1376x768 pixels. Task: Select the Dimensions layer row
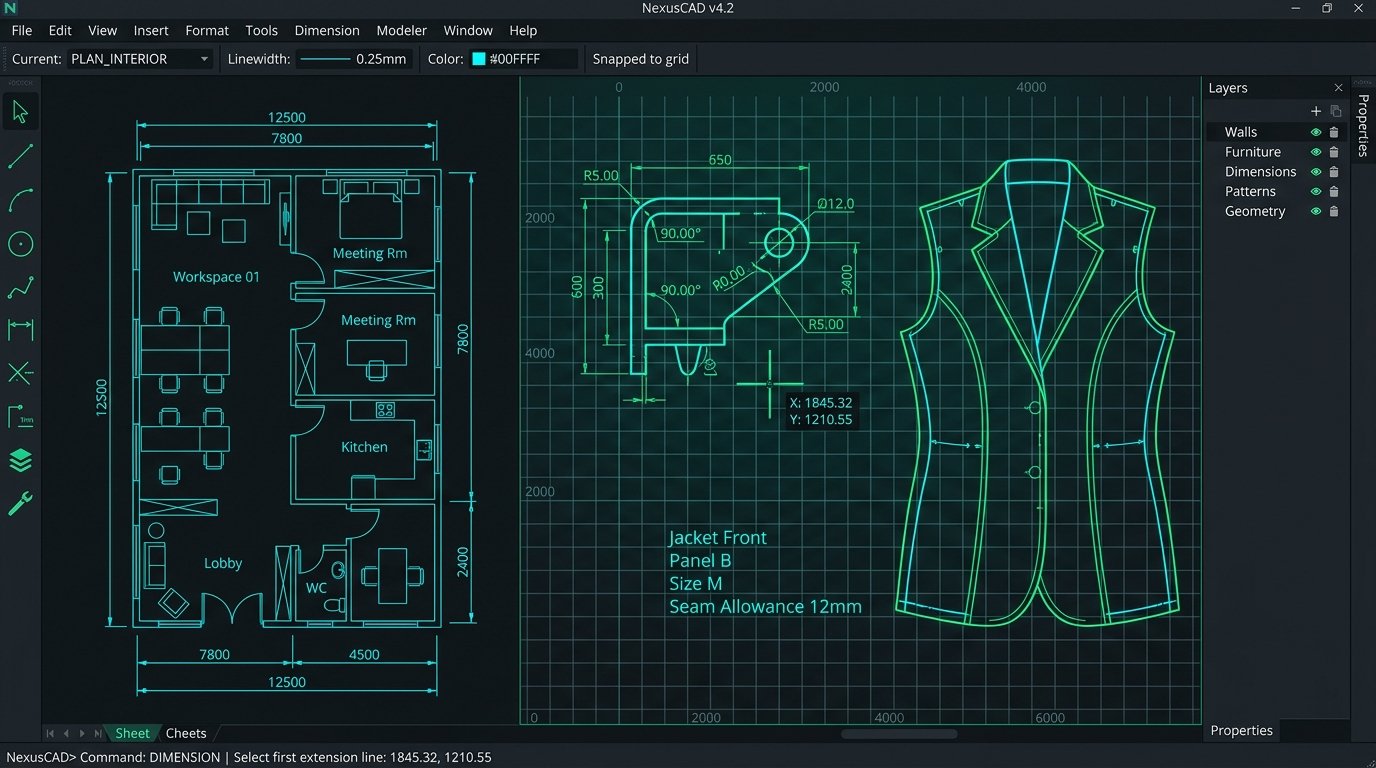(1276, 172)
